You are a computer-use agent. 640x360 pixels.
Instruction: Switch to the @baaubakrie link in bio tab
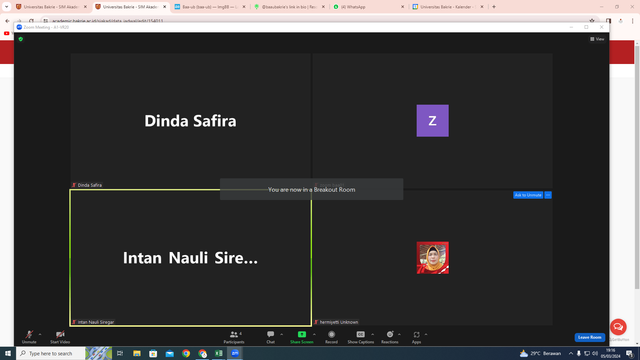pyautogui.click(x=289, y=7)
